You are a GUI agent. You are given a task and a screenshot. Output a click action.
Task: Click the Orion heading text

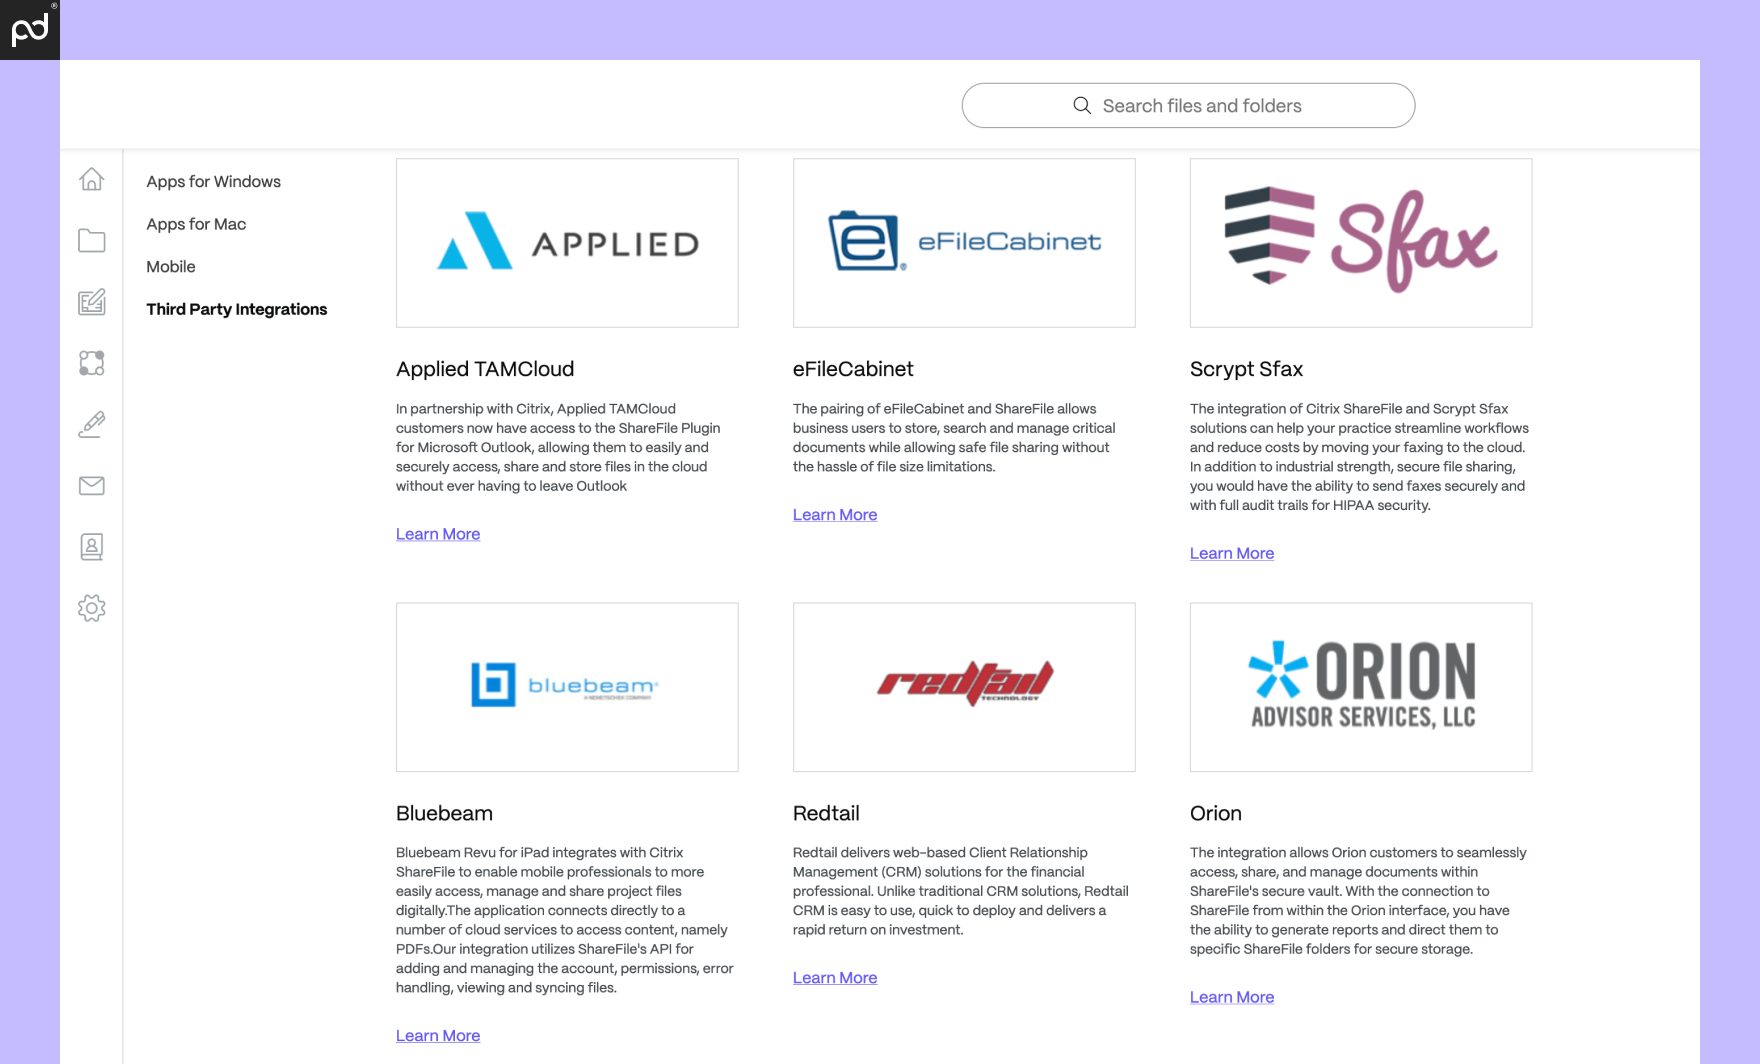(x=1216, y=813)
